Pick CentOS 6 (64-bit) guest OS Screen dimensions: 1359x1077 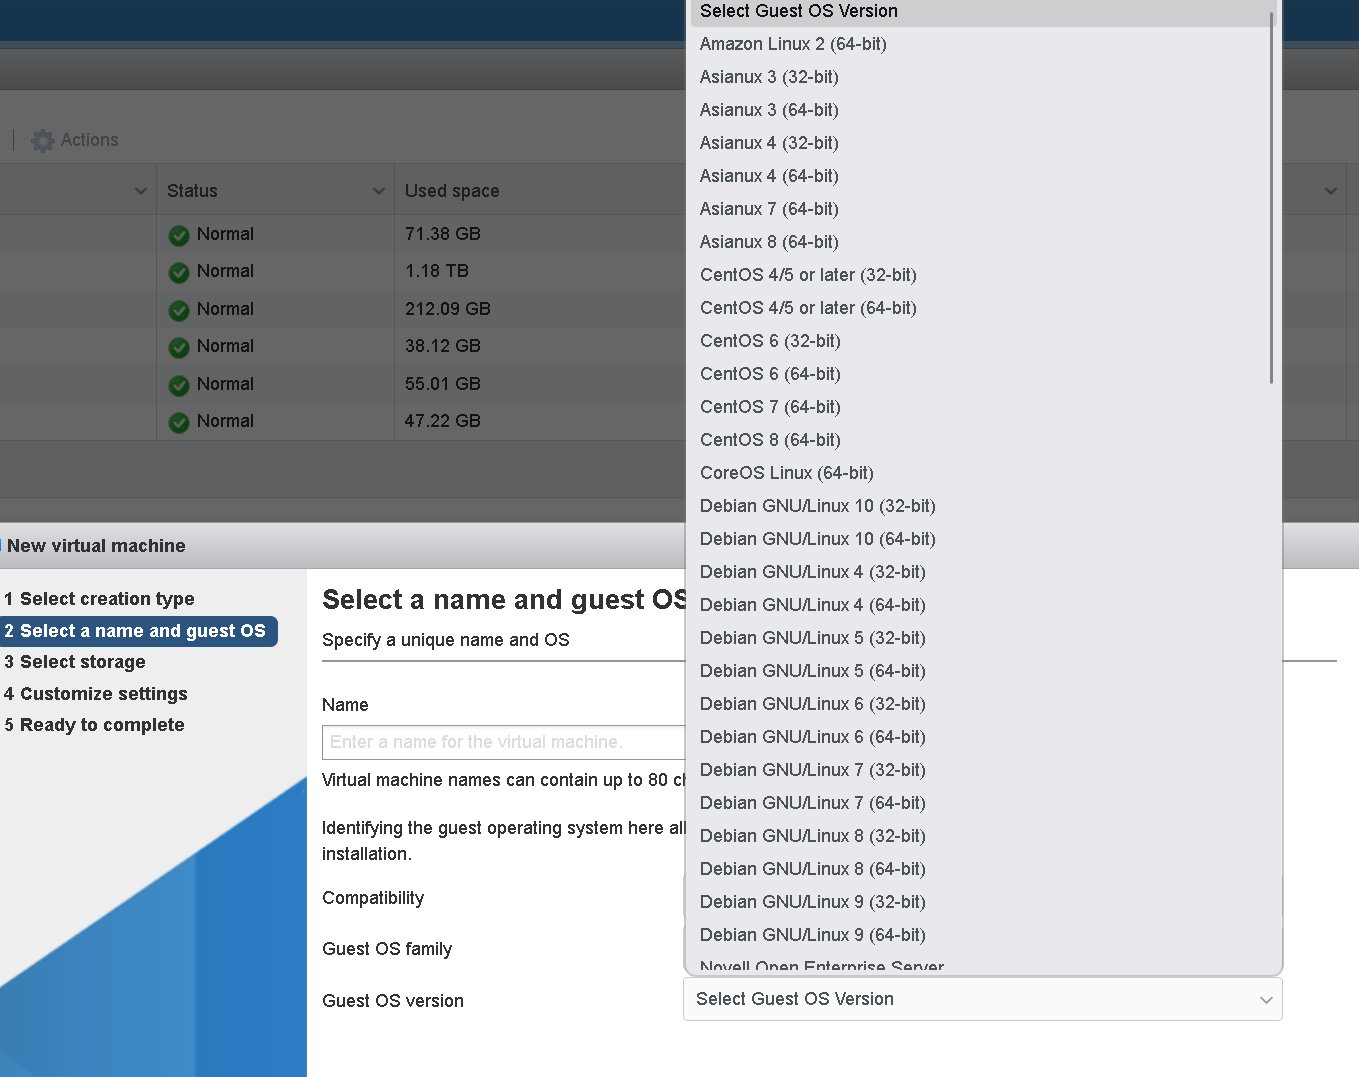pyautogui.click(x=770, y=374)
